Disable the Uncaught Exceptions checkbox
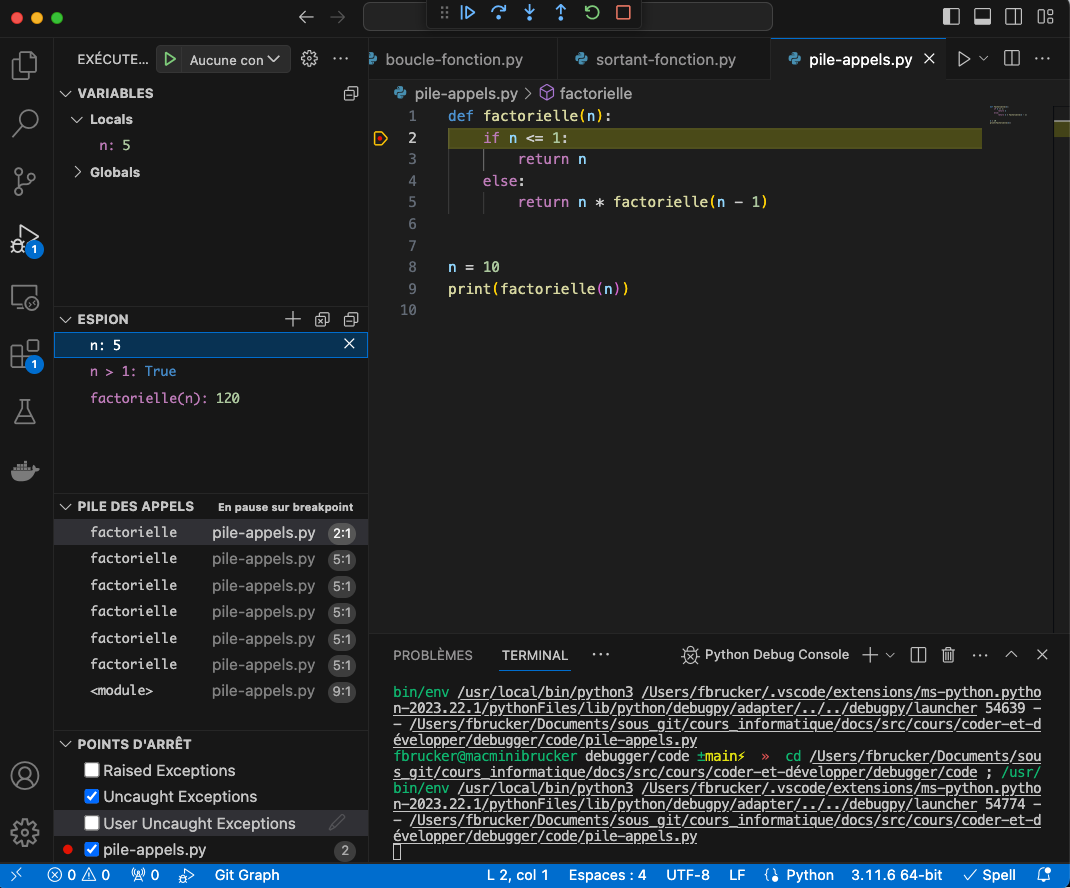1070x888 pixels. pyautogui.click(x=92, y=797)
